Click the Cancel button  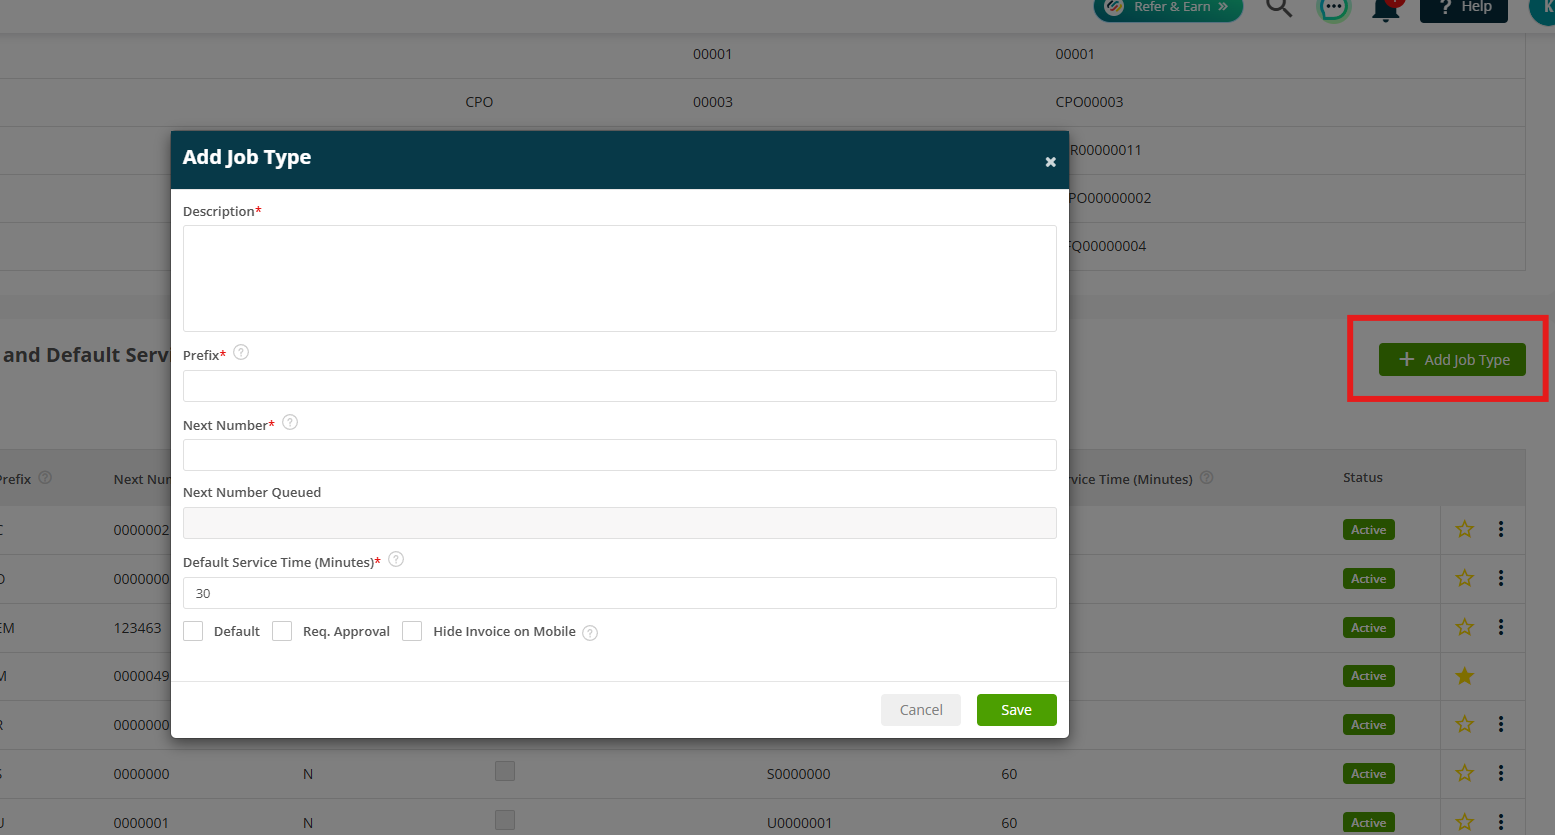tap(921, 710)
